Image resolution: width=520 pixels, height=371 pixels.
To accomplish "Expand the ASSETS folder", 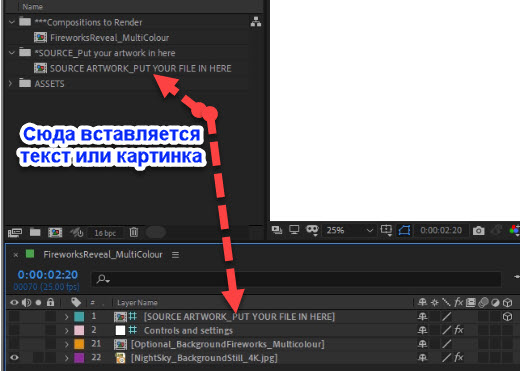I will coord(11,83).
